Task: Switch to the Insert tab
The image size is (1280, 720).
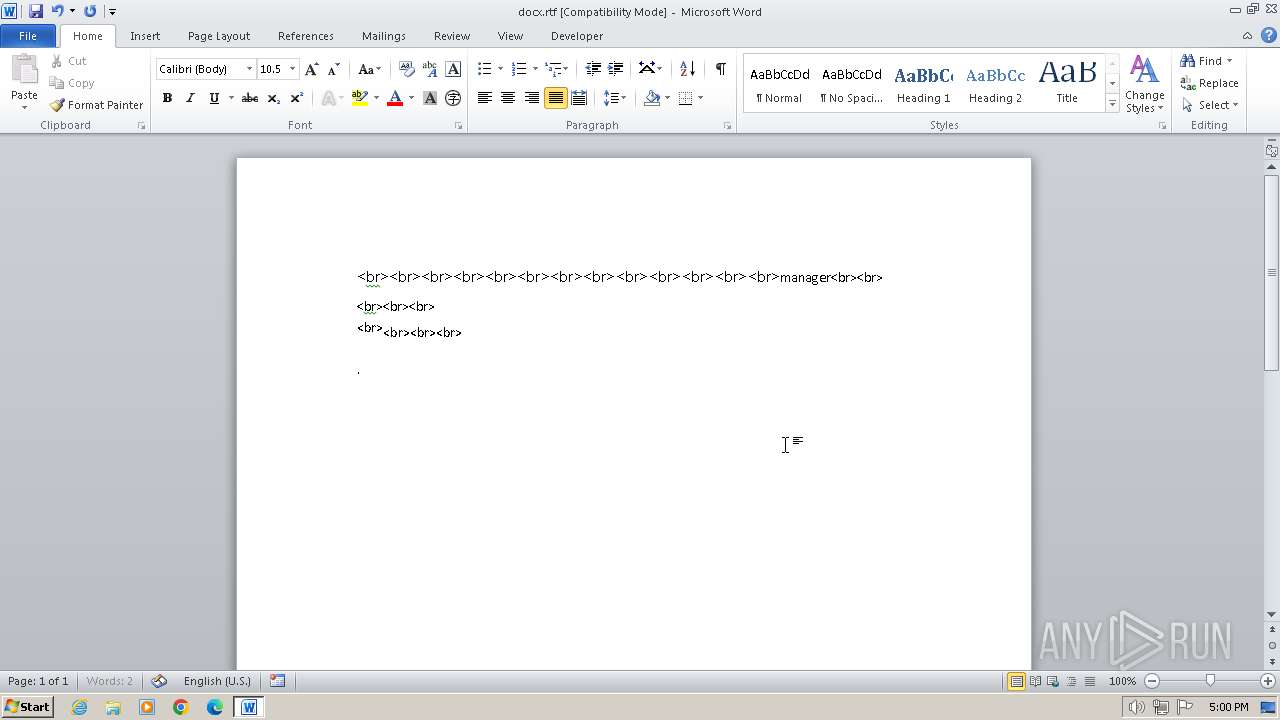Action: tap(145, 36)
